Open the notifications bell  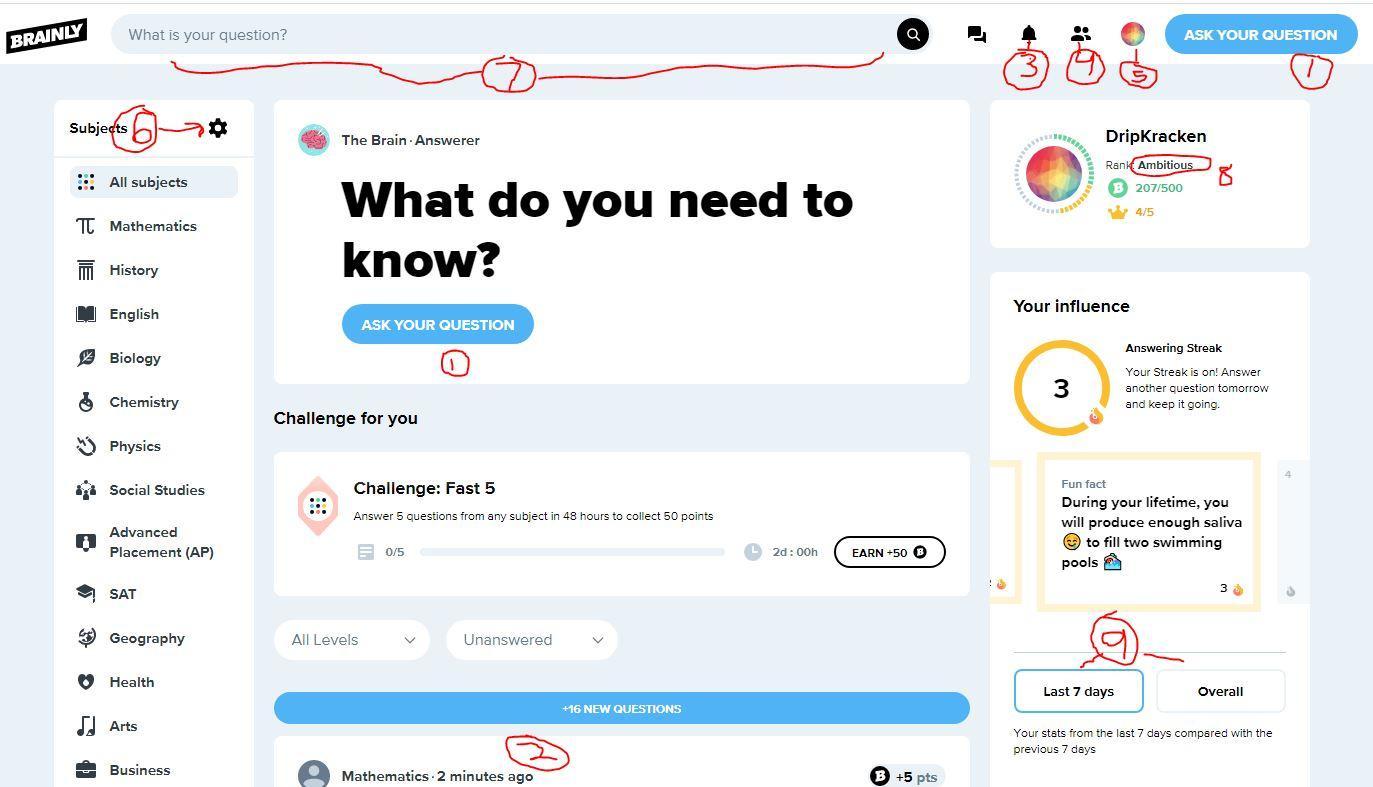click(x=1029, y=35)
